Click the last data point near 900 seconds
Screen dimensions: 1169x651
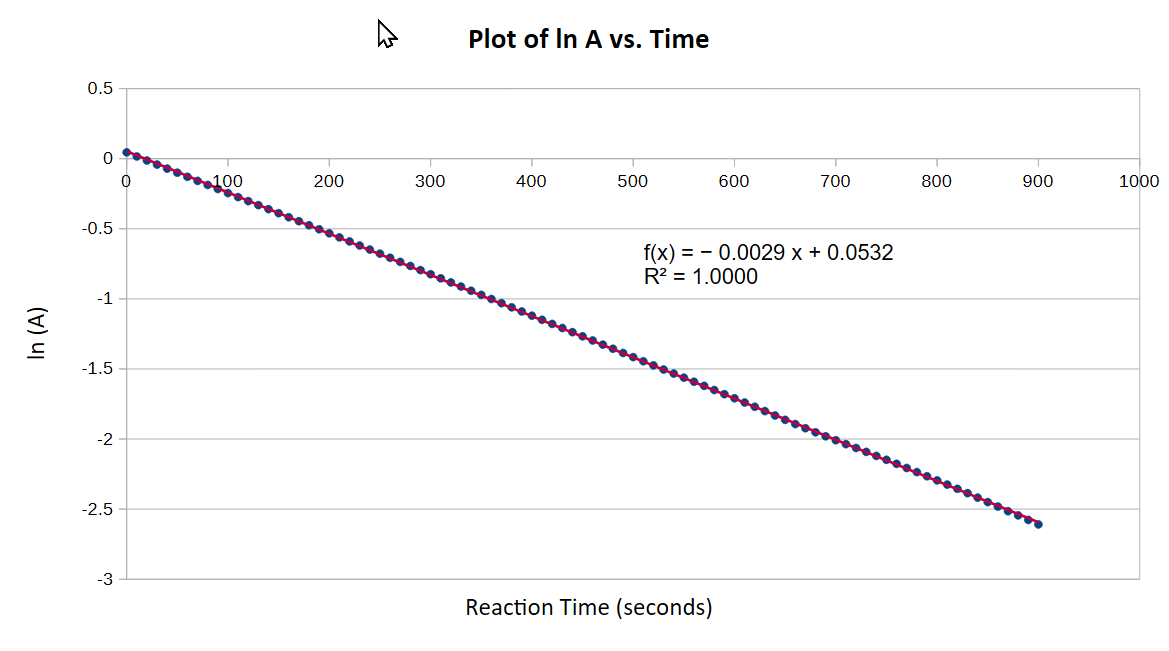1038,524
